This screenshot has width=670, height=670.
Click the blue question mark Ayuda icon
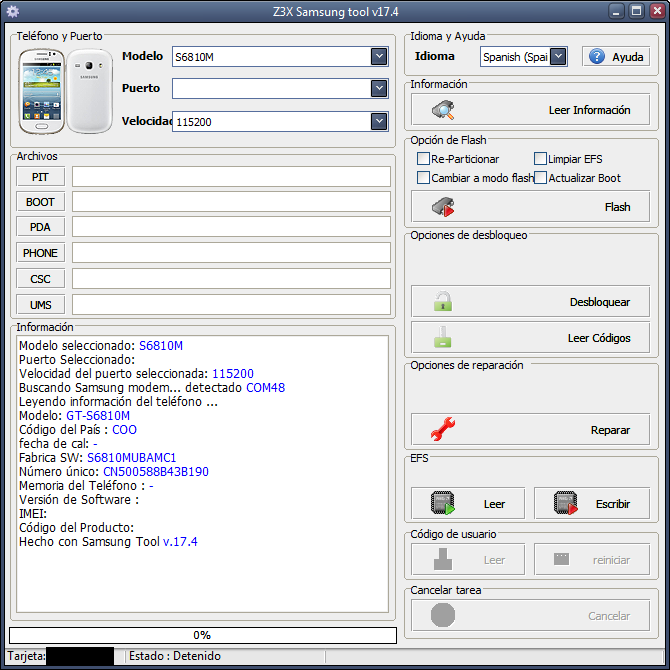click(x=599, y=57)
